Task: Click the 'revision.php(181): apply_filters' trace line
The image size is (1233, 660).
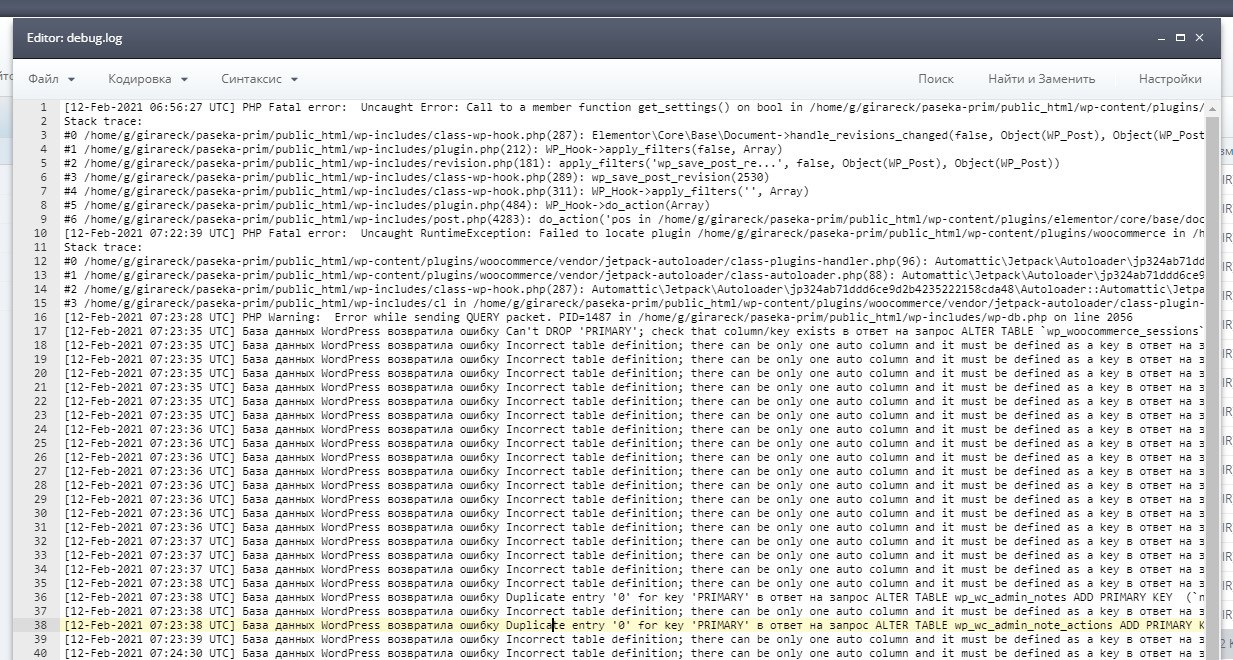Action: tap(562, 163)
